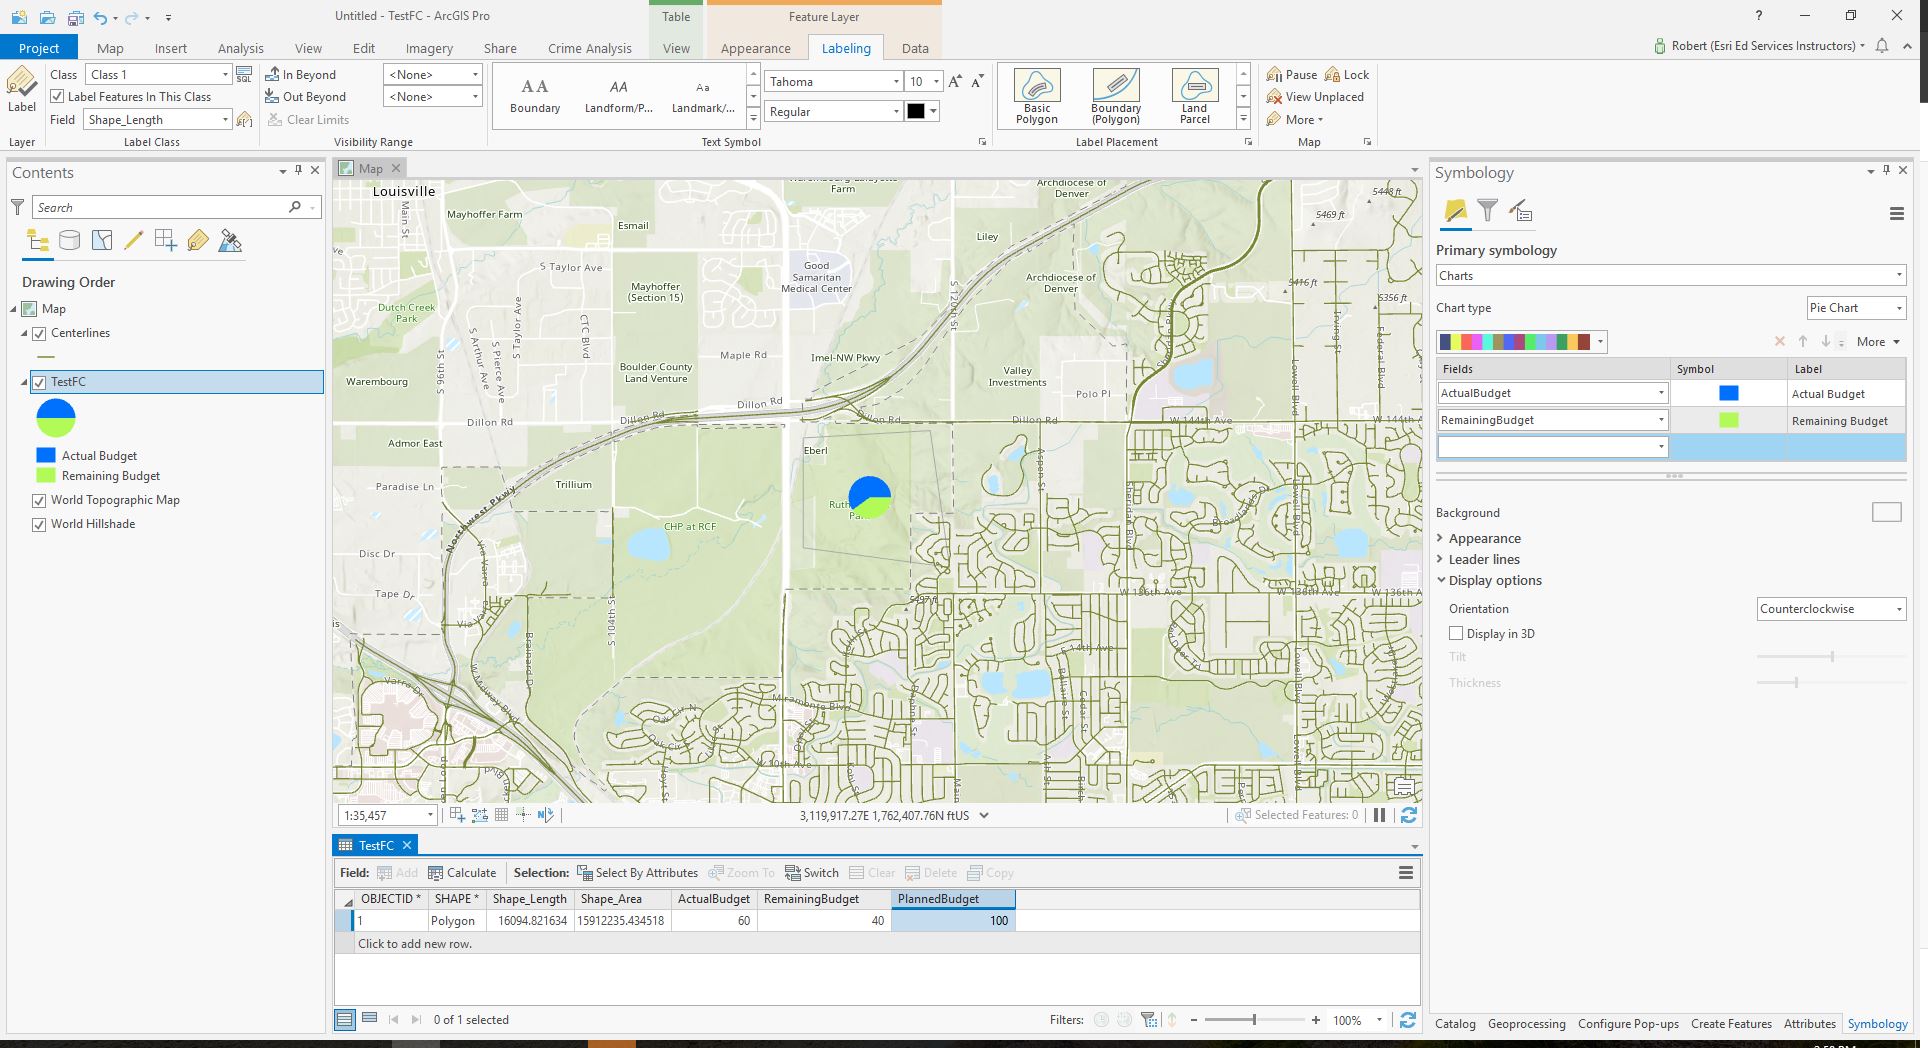Uncheck the Centerlines layer visibility
1928x1048 pixels.
click(39, 334)
